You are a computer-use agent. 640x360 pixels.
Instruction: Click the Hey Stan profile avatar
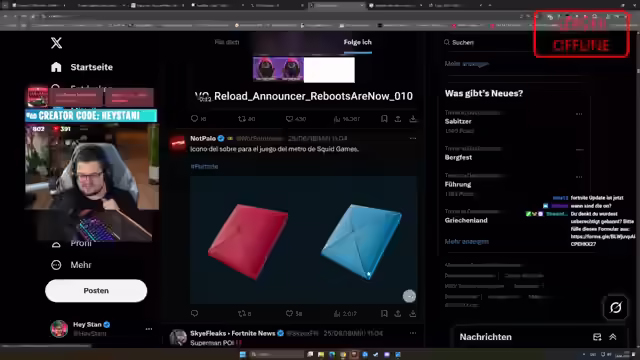(59, 329)
